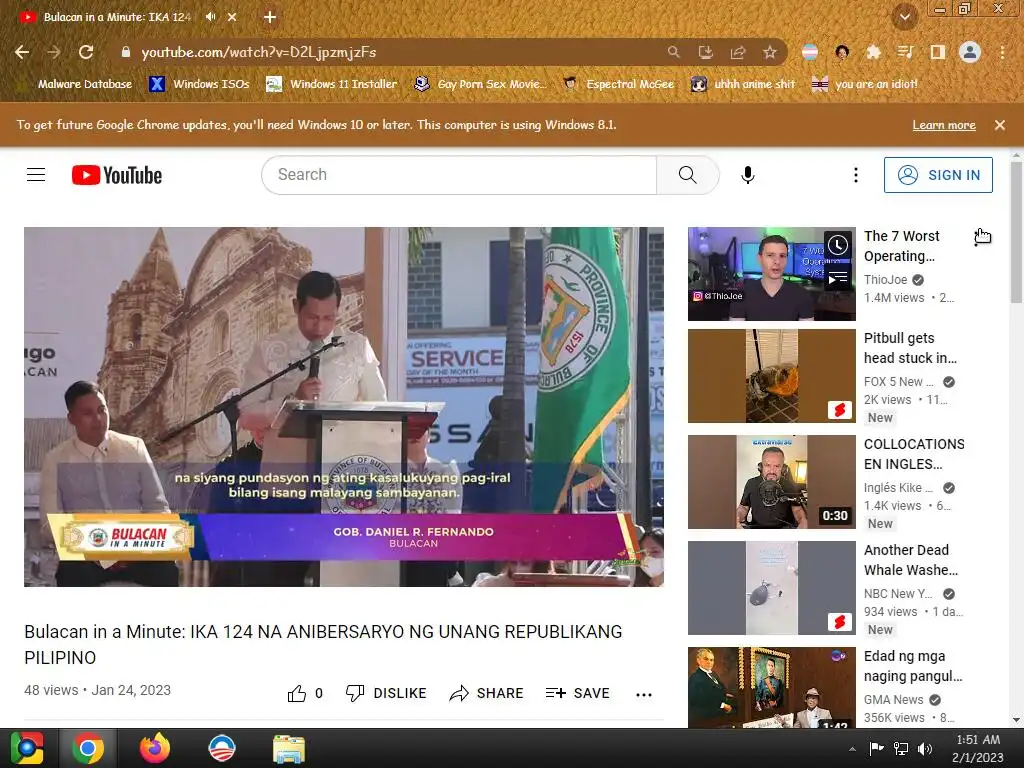1024x768 pixels.
Task: Click the ThioJoe channel name
Action: [x=886, y=280]
